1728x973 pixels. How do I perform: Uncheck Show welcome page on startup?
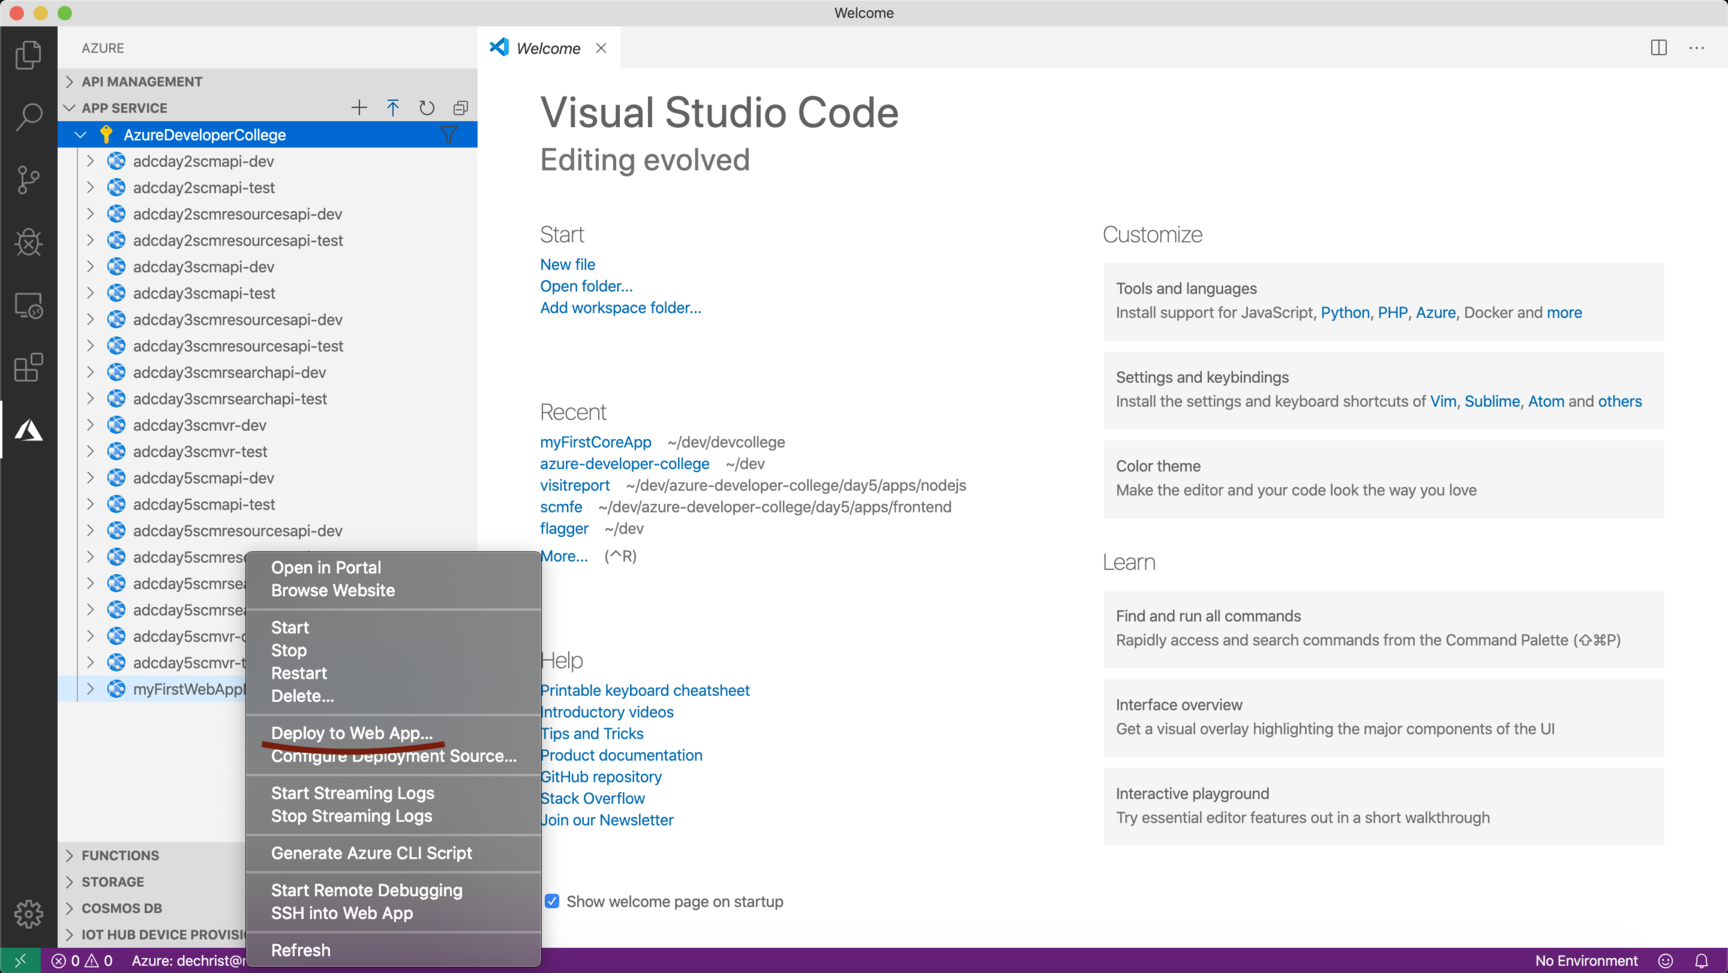point(552,901)
